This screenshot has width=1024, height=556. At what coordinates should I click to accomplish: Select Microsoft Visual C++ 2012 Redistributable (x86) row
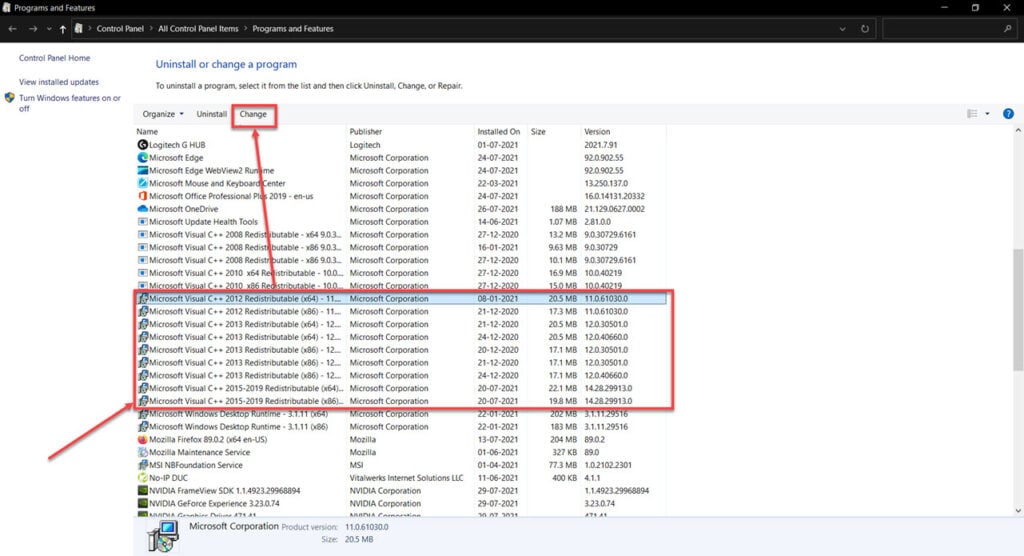tap(401, 312)
